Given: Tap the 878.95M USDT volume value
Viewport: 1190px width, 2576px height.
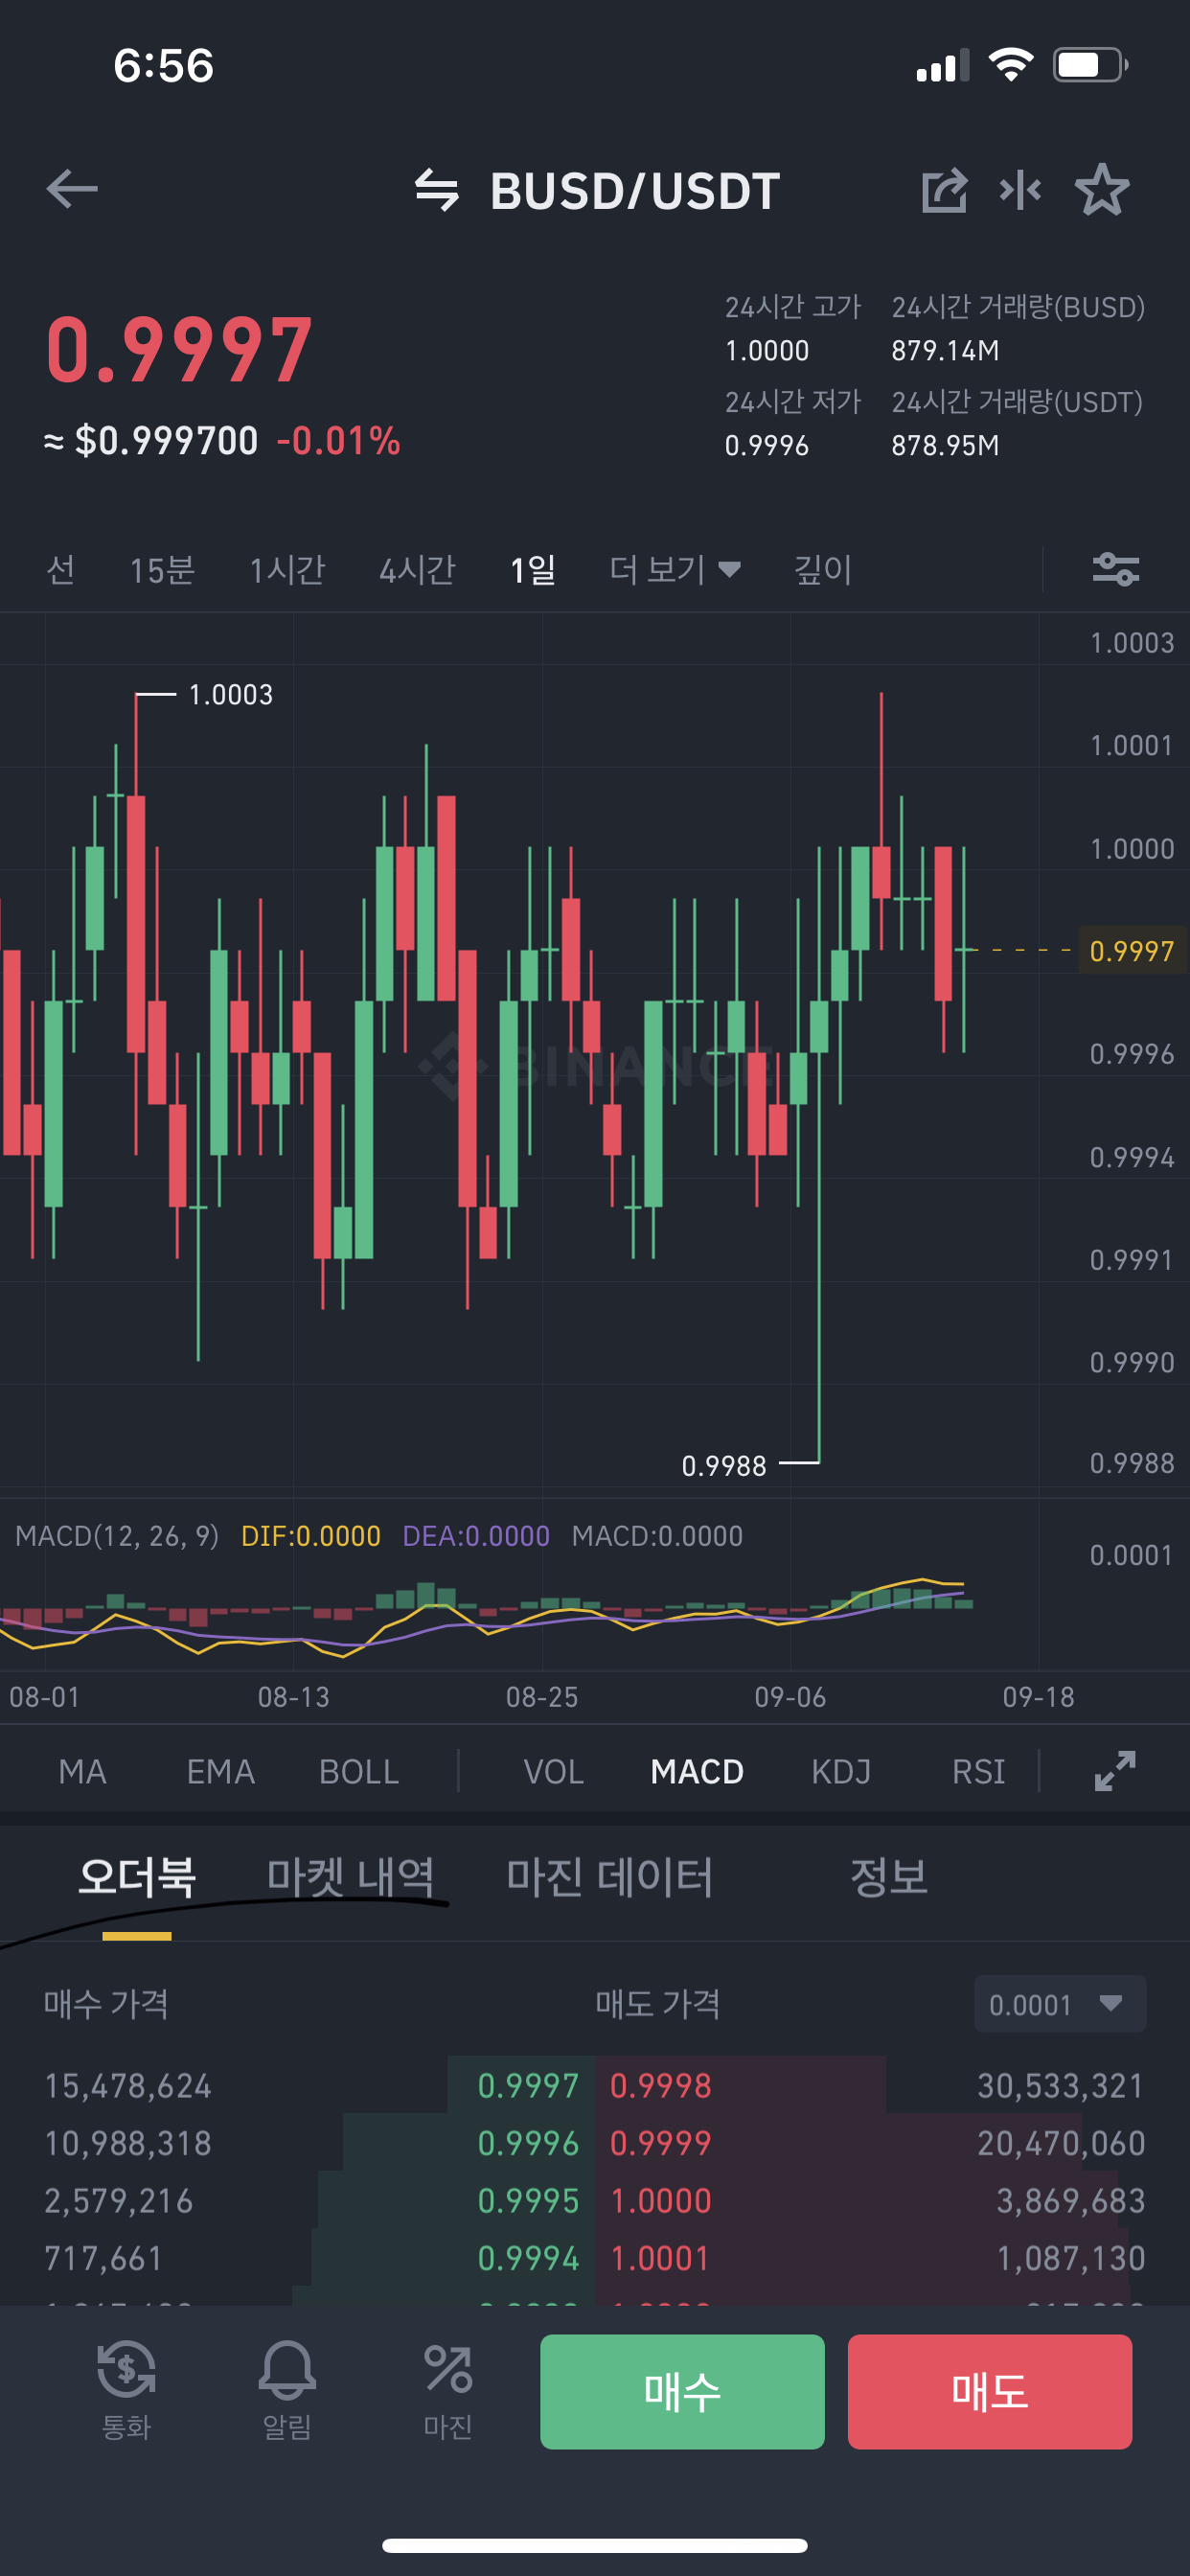Looking at the screenshot, I should point(945,446).
